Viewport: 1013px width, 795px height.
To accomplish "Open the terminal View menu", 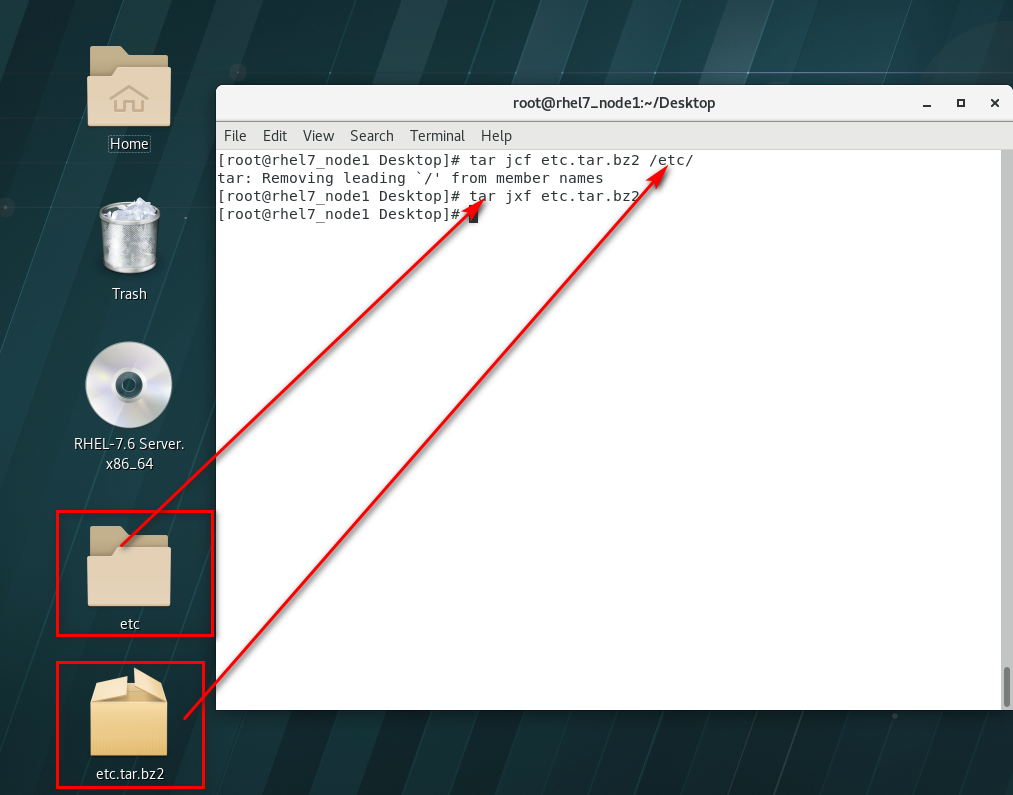I will (x=319, y=136).
